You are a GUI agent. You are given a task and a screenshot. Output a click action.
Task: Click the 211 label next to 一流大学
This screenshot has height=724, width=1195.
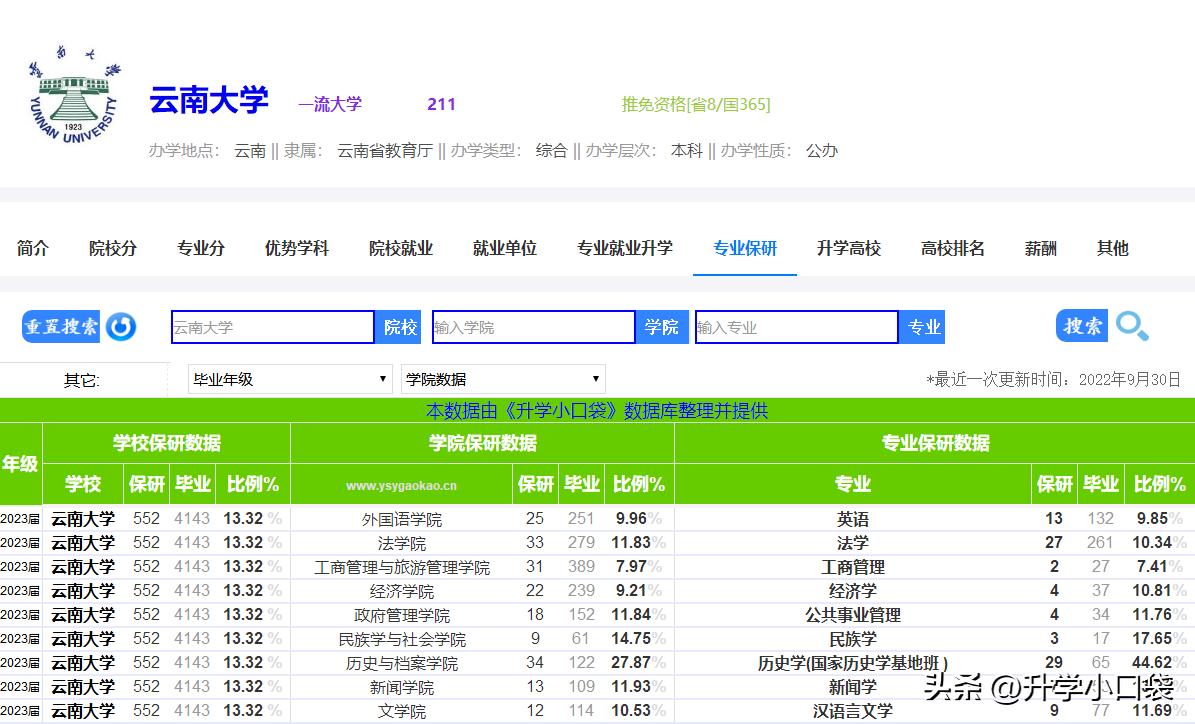pyautogui.click(x=441, y=103)
